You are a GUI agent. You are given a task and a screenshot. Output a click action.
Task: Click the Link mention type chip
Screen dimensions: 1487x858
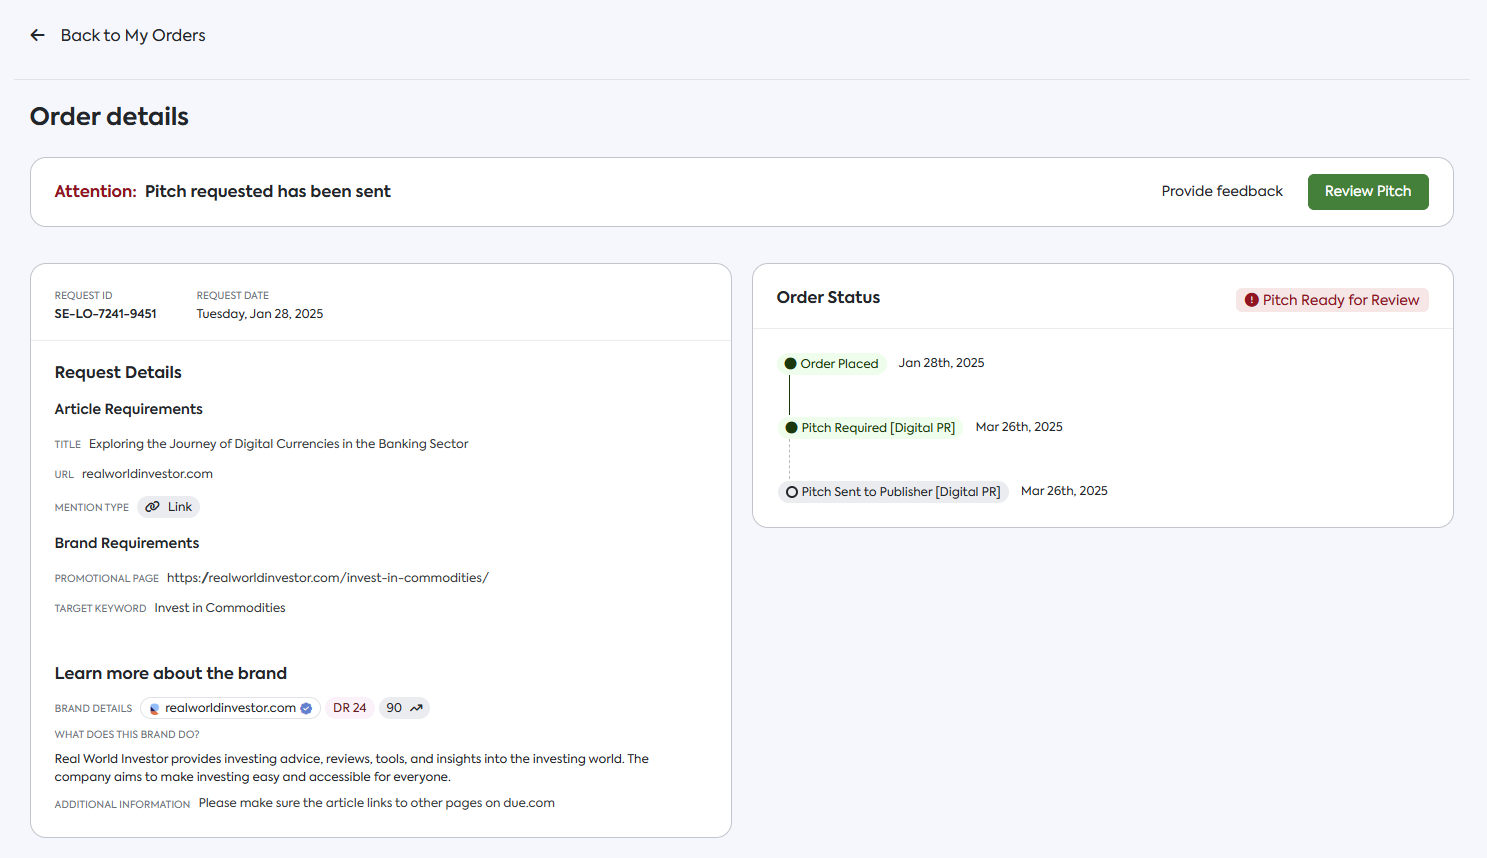[x=169, y=507]
